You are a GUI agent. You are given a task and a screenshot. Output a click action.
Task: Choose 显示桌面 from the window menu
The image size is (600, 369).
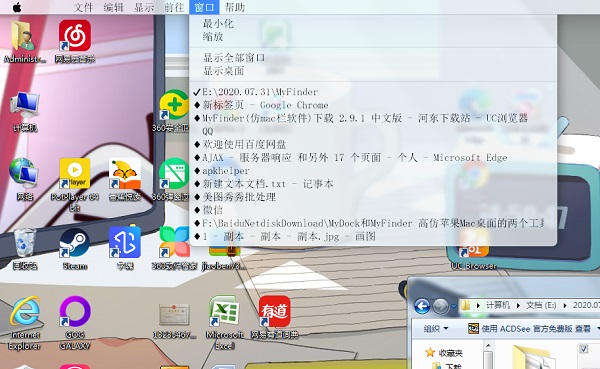point(223,71)
